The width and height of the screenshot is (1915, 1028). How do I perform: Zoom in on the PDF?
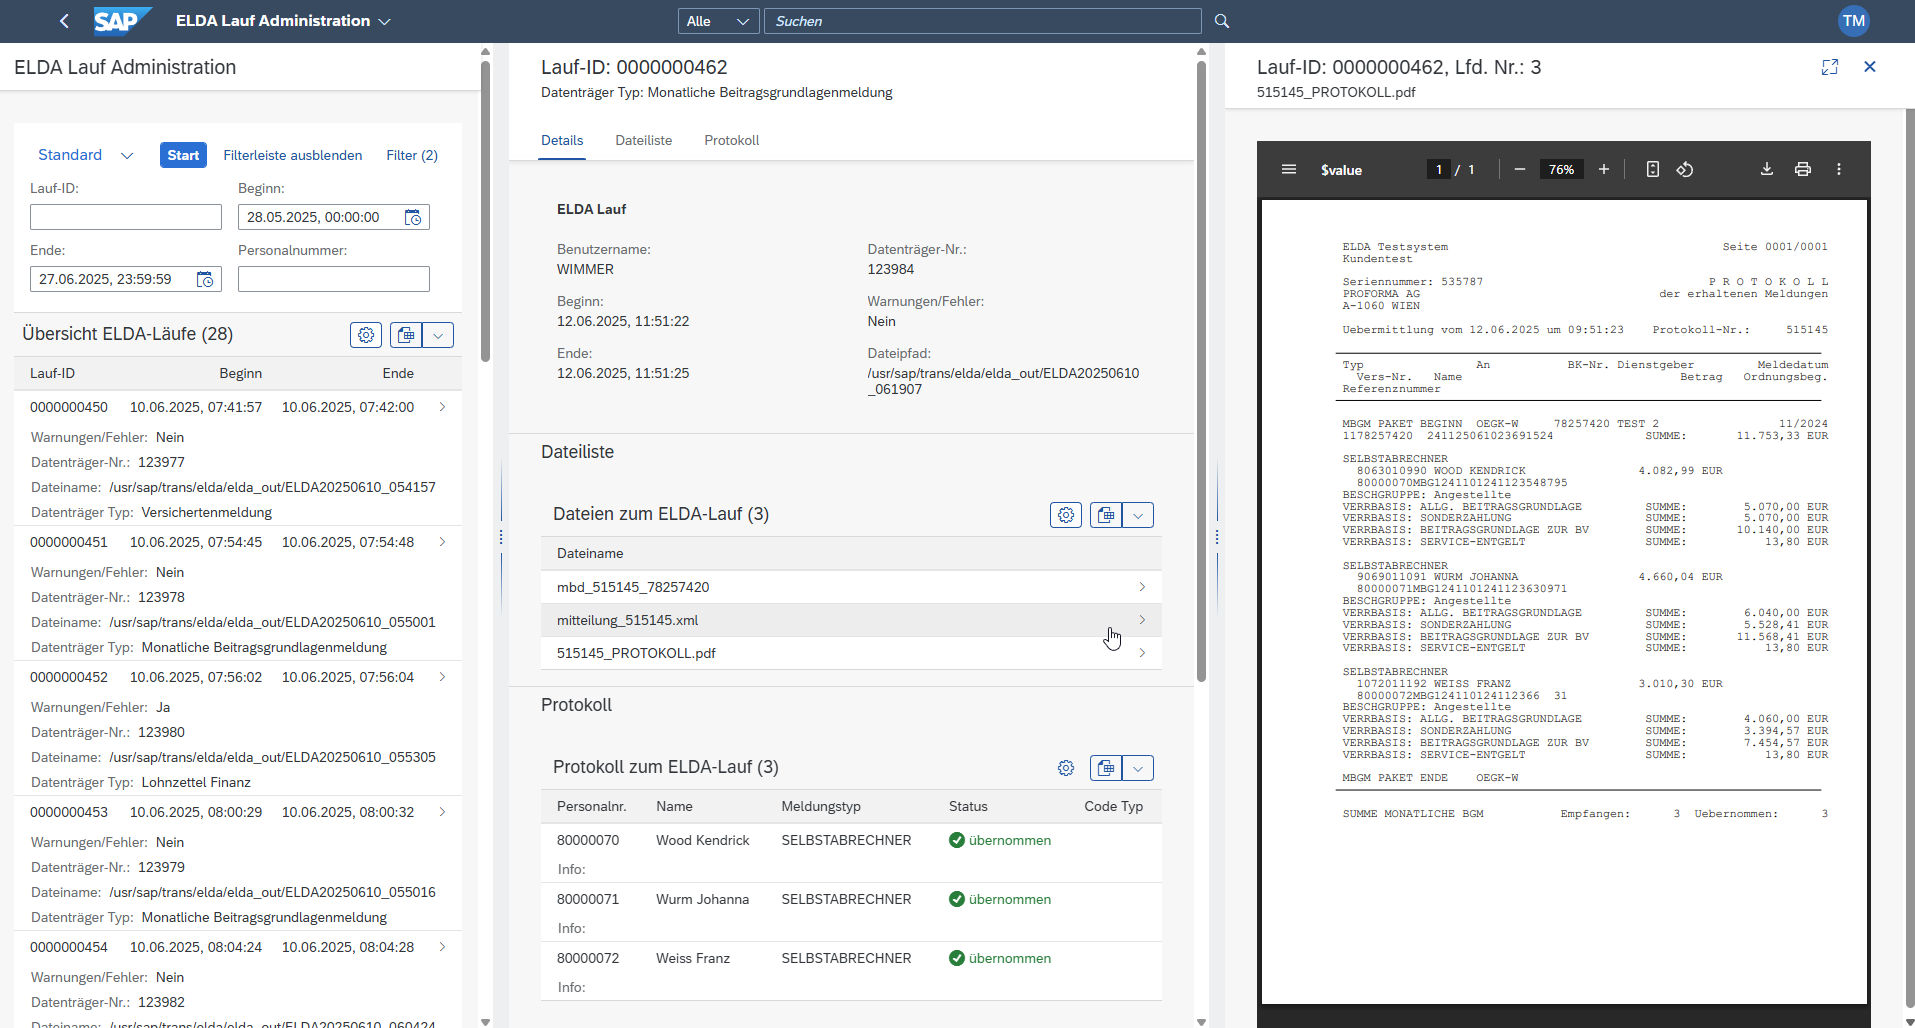click(x=1604, y=170)
